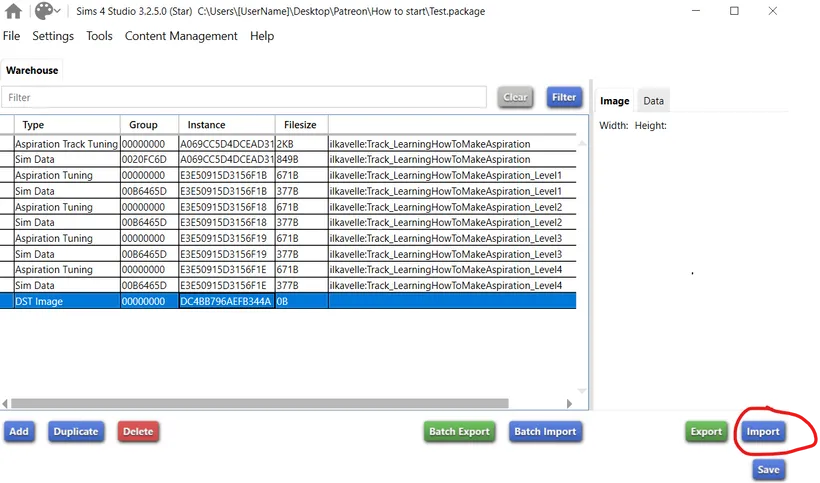The width and height of the screenshot is (820, 483).
Task: Click the red Delete button
Action: point(138,432)
